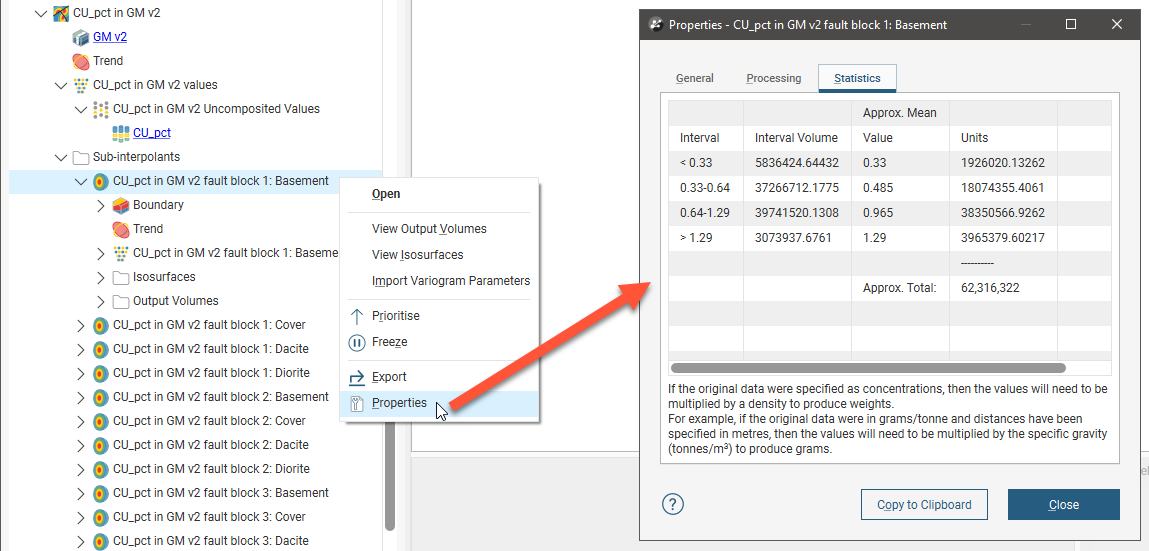Viewport: 1149px width, 551px height.
Task: Expand fault block 1: Dacite interpolant
Action: coord(81,349)
